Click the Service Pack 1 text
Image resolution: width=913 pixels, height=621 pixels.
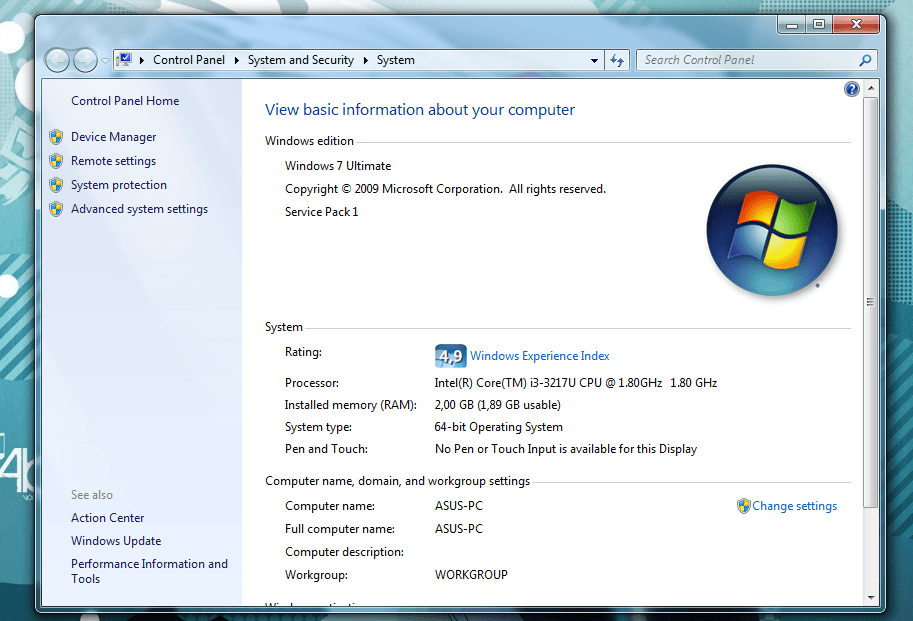pyautogui.click(x=321, y=212)
